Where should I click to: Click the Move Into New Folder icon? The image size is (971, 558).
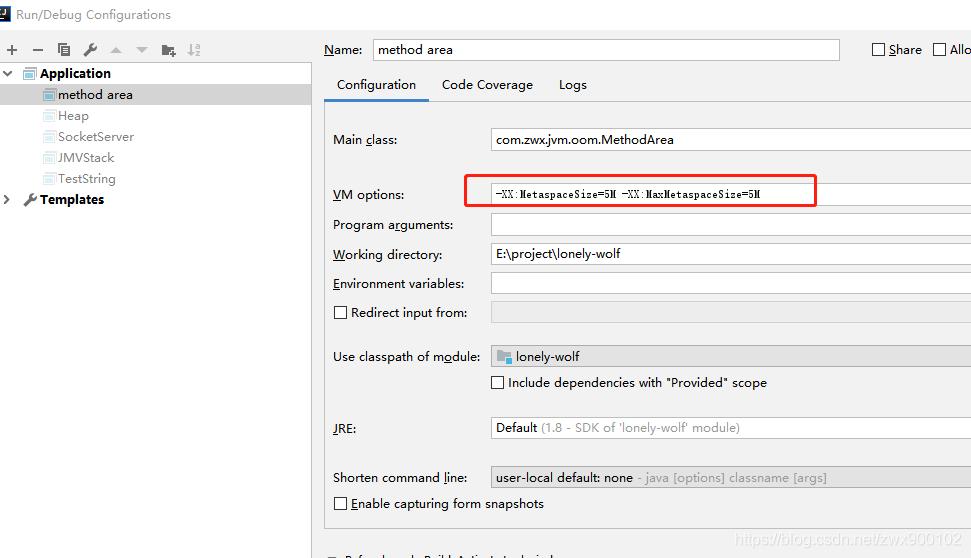(x=168, y=50)
